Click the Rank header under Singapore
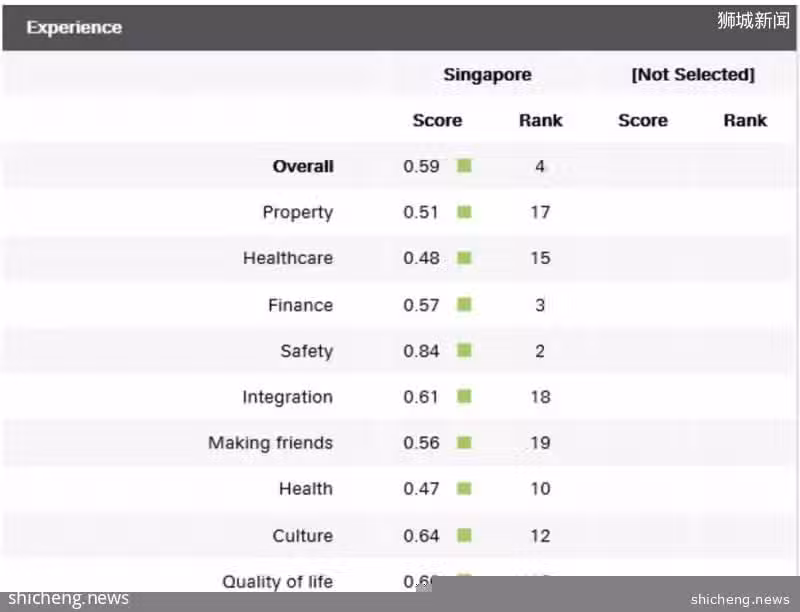 (540, 120)
